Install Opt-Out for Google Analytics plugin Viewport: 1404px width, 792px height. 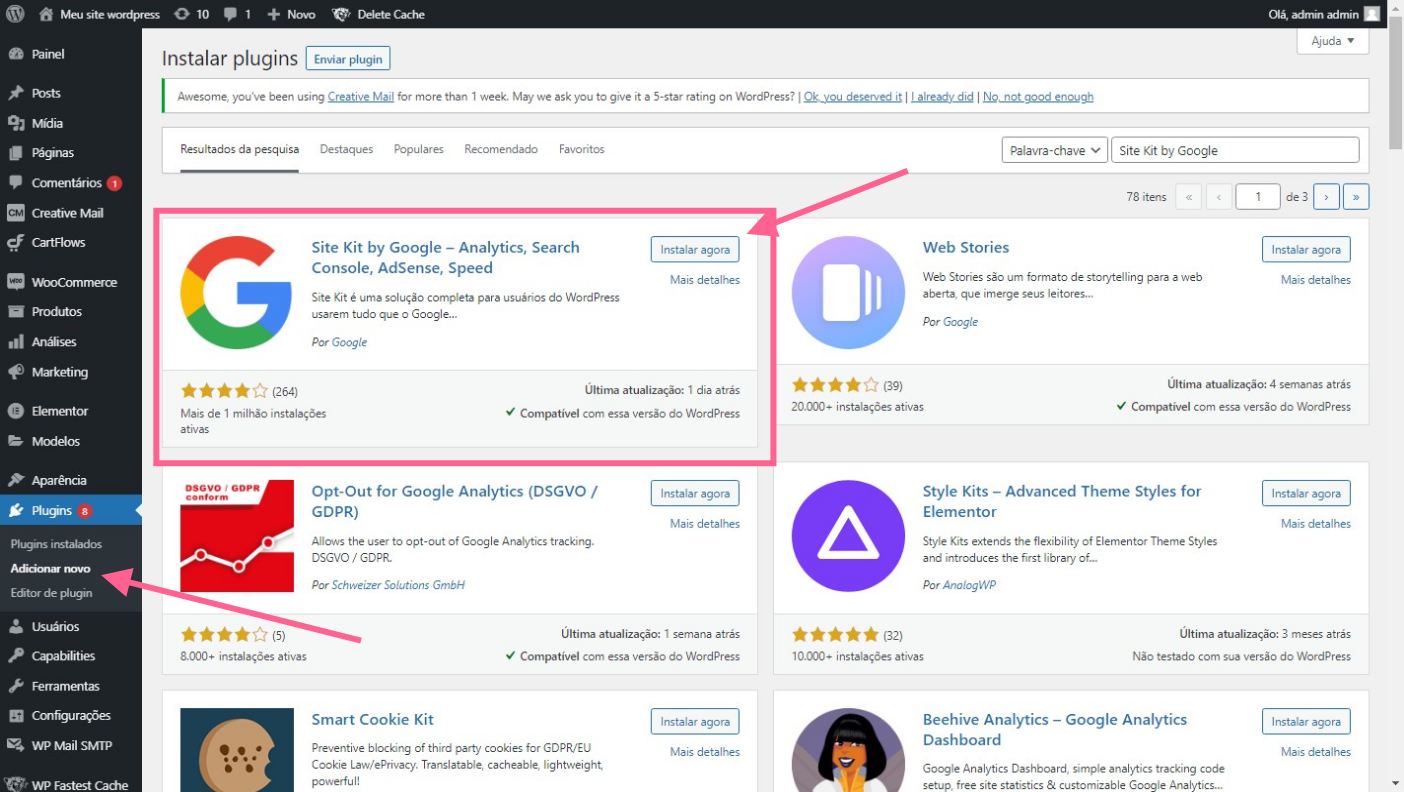coord(695,493)
